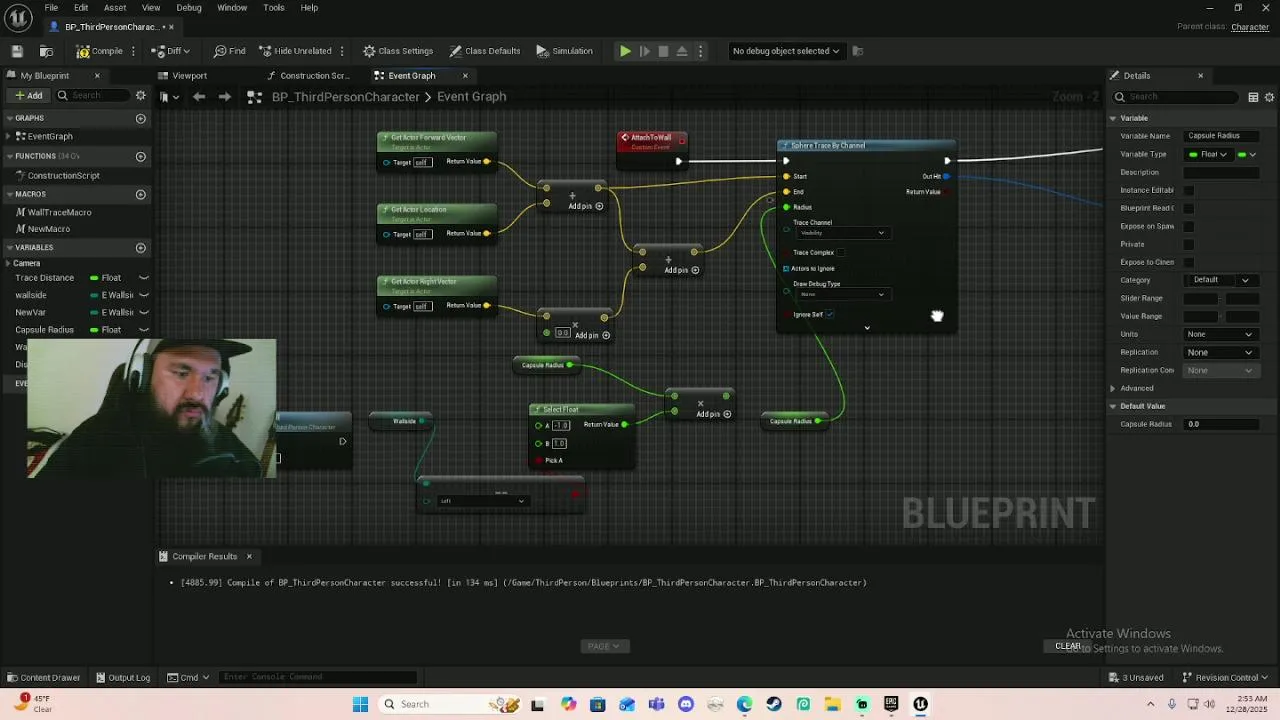Open the Variable Type Float dropdown

coord(1209,154)
